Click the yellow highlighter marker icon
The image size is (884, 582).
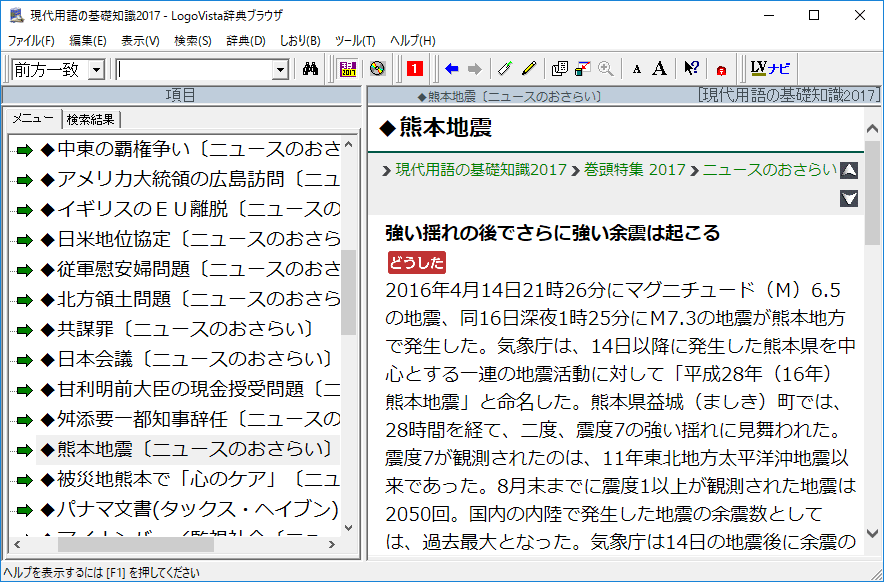(529, 69)
